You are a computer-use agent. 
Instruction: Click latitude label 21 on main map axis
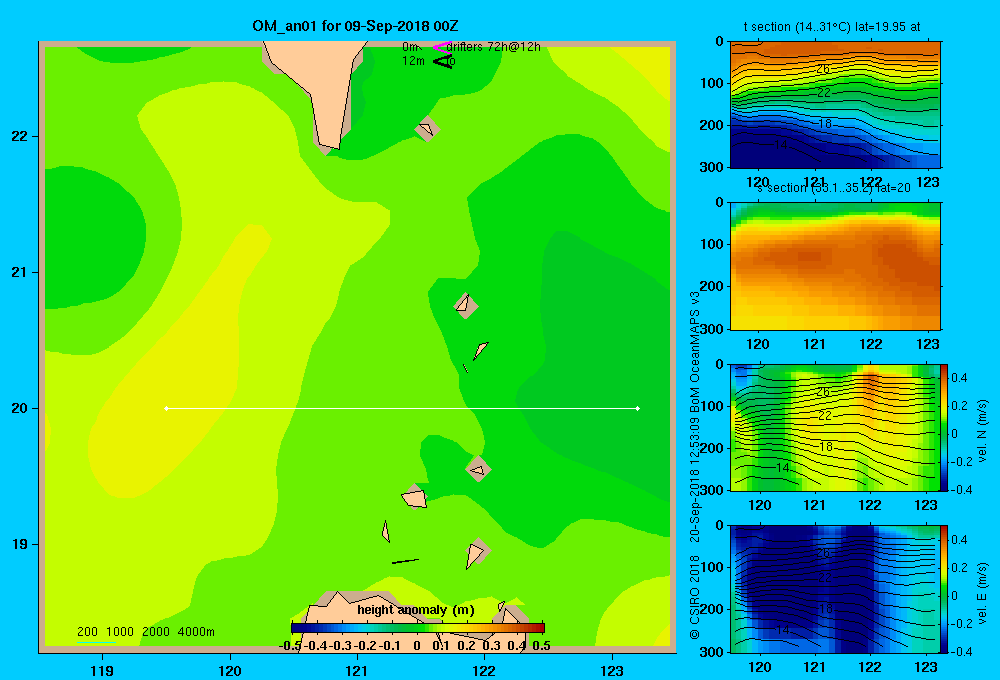pos(20,272)
